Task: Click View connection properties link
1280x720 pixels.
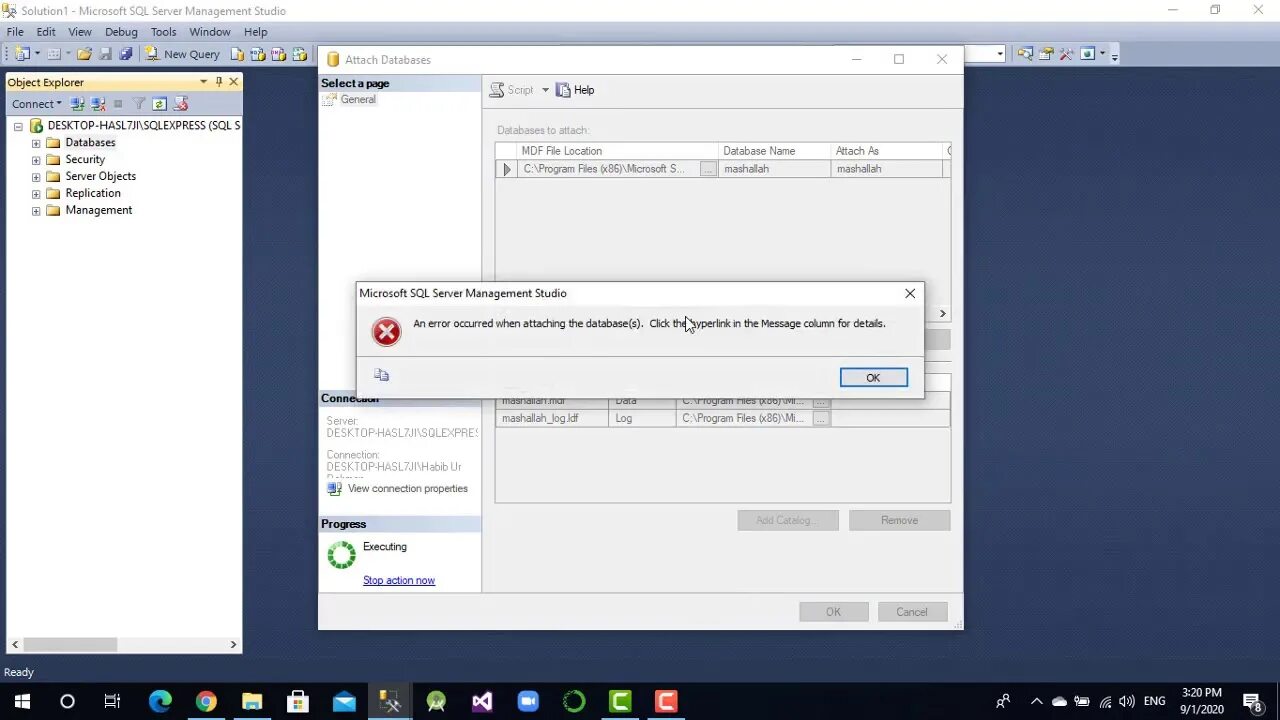Action: (x=408, y=489)
